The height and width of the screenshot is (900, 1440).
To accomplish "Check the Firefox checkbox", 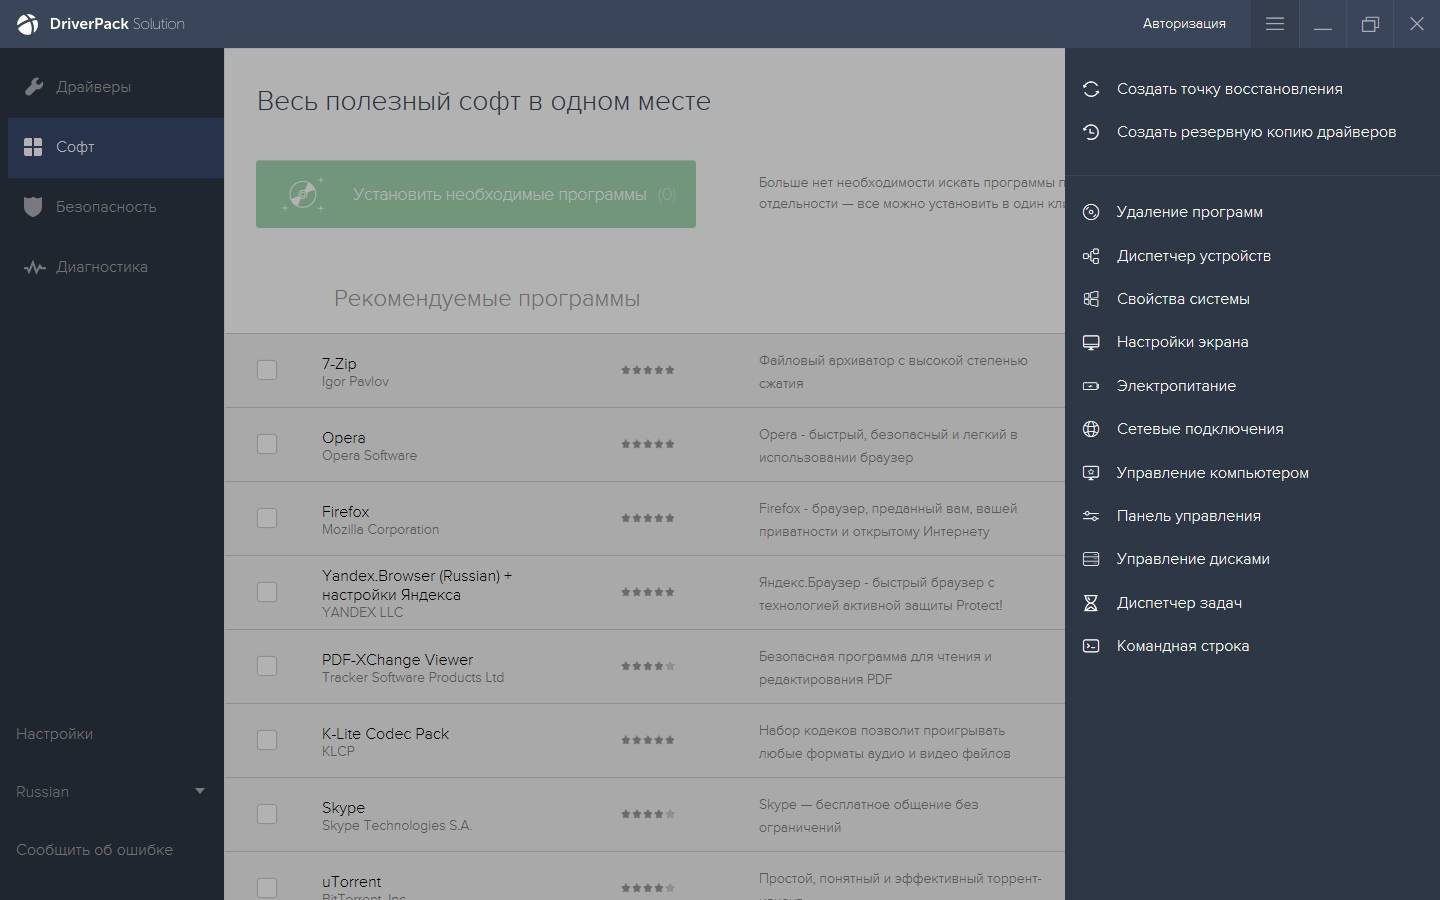I will [x=267, y=518].
